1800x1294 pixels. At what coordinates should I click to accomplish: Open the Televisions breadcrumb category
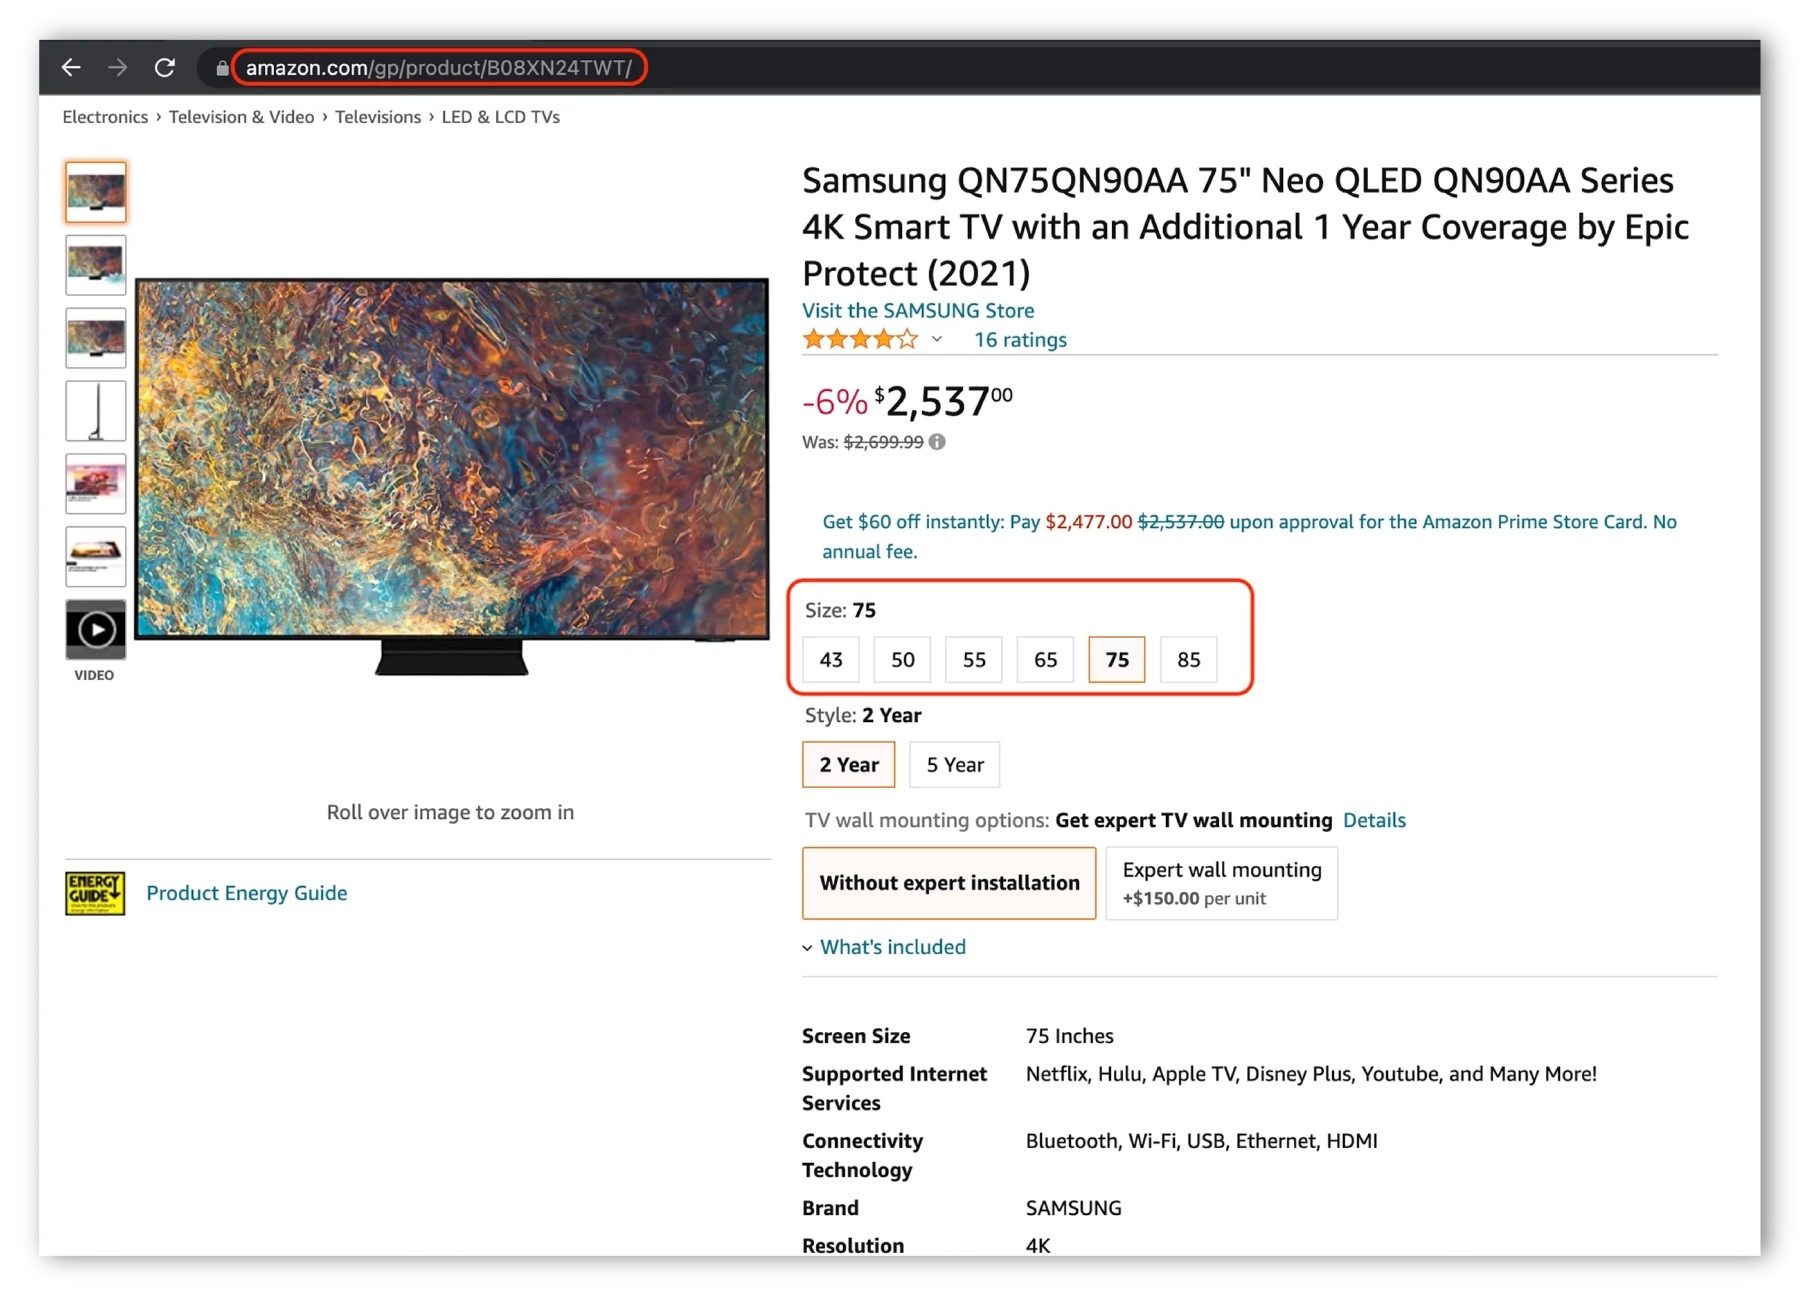pos(377,117)
